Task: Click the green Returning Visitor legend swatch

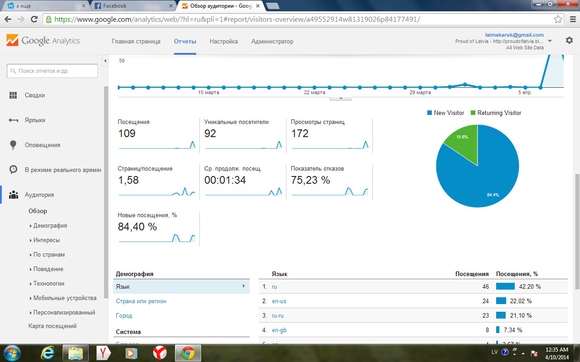Action: pyautogui.click(x=473, y=113)
